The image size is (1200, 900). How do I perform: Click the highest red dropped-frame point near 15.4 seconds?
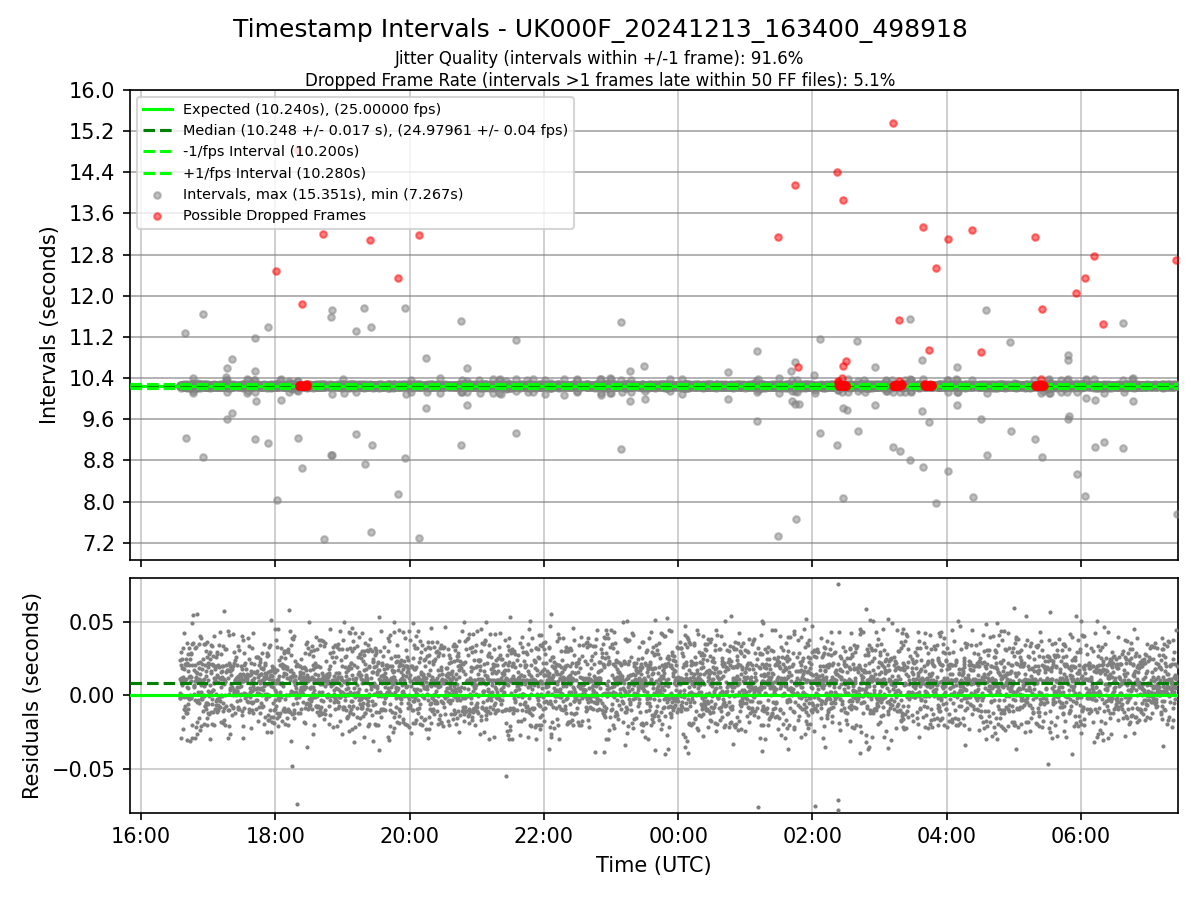click(893, 123)
